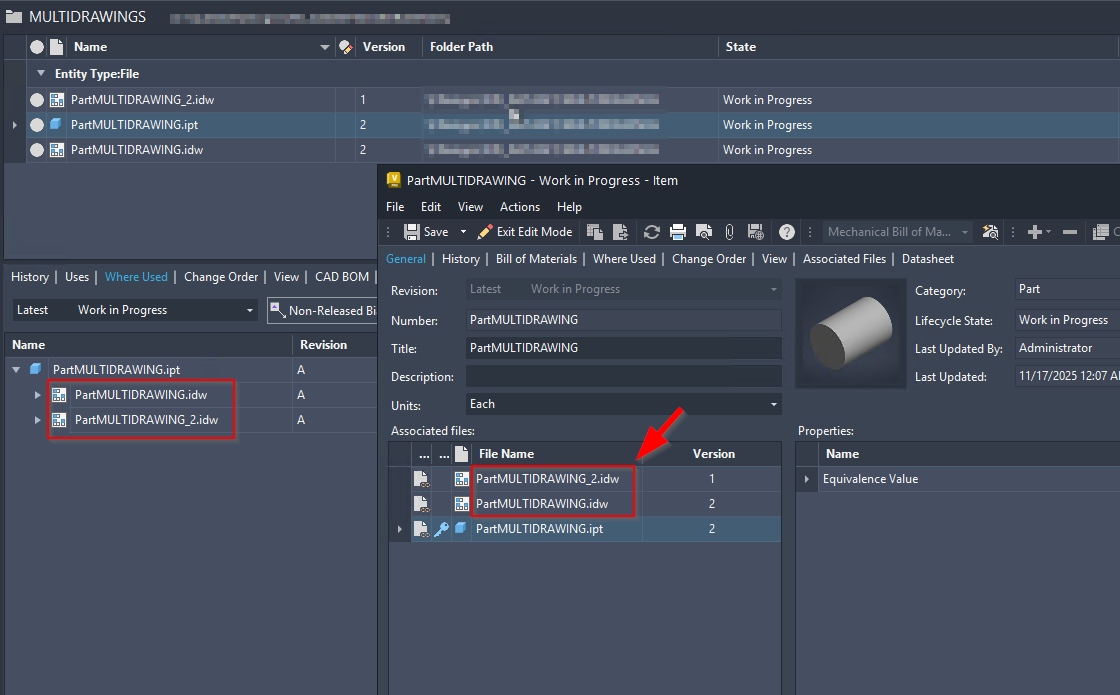Toggle the status circle for PartMULTIDRAWING.idw in list

coord(37,150)
